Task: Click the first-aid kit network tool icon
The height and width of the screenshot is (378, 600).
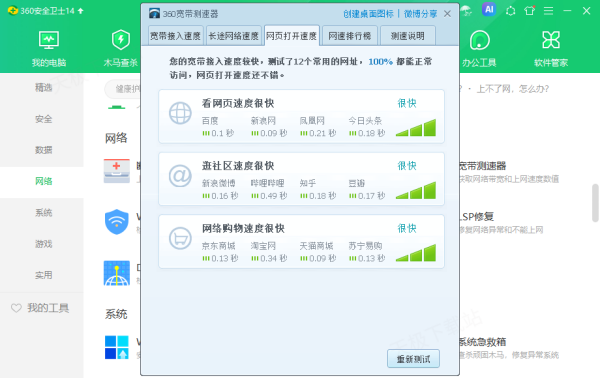Action: tap(117, 171)
